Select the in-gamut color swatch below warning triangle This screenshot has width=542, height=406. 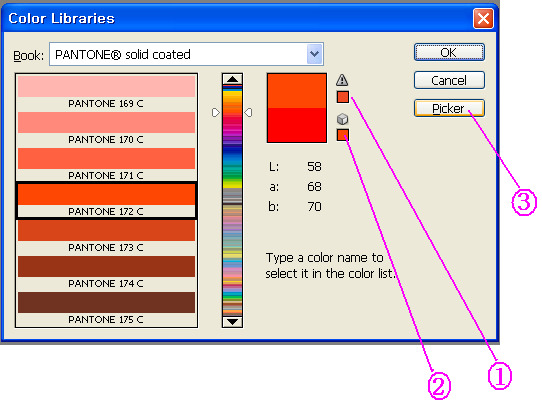[x=343, y=97]
